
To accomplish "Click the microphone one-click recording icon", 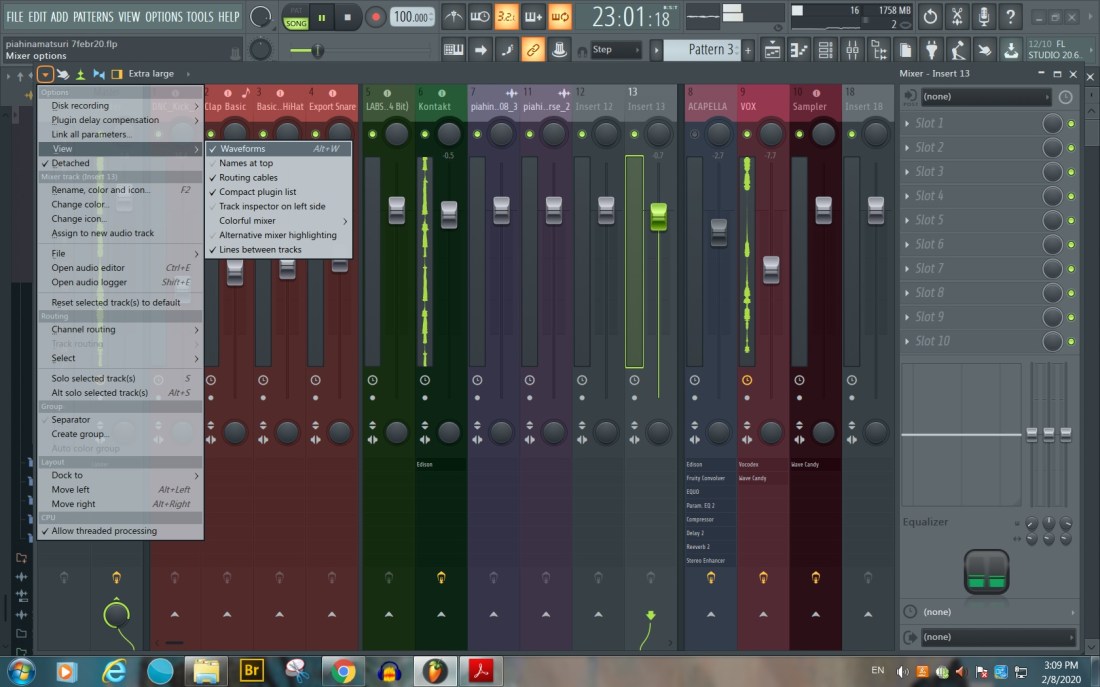I will tap(983, 17).
